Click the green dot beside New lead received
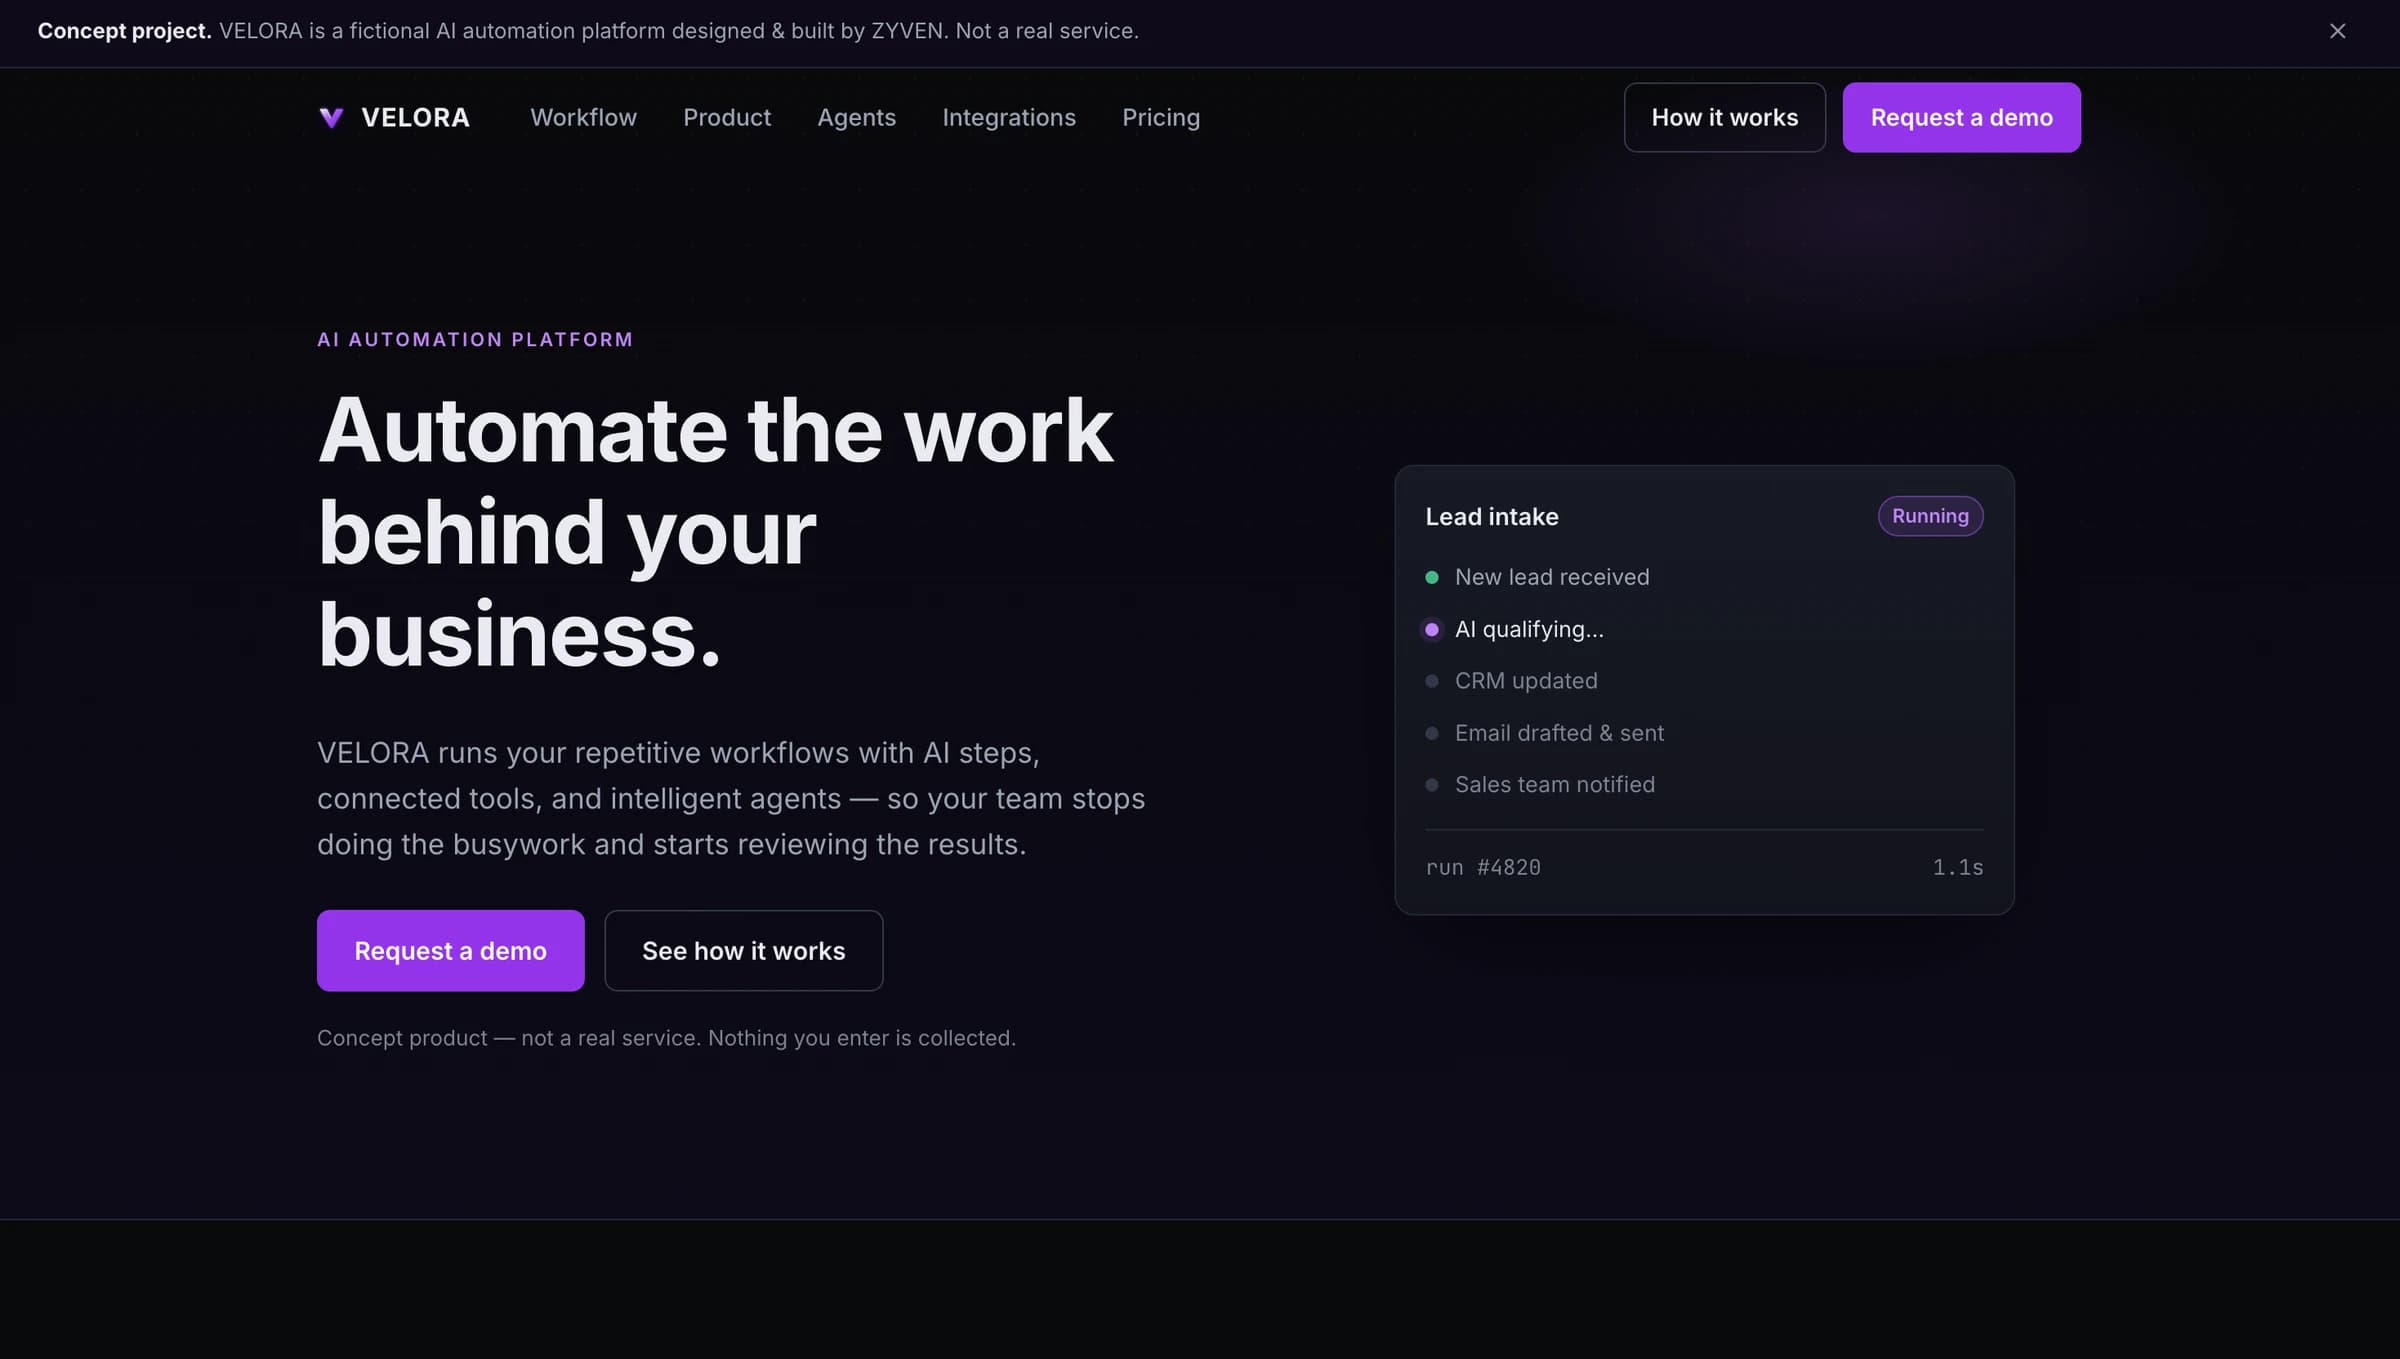The width and height of the screenshot is (2400, 1359). tap(1431, 577)
